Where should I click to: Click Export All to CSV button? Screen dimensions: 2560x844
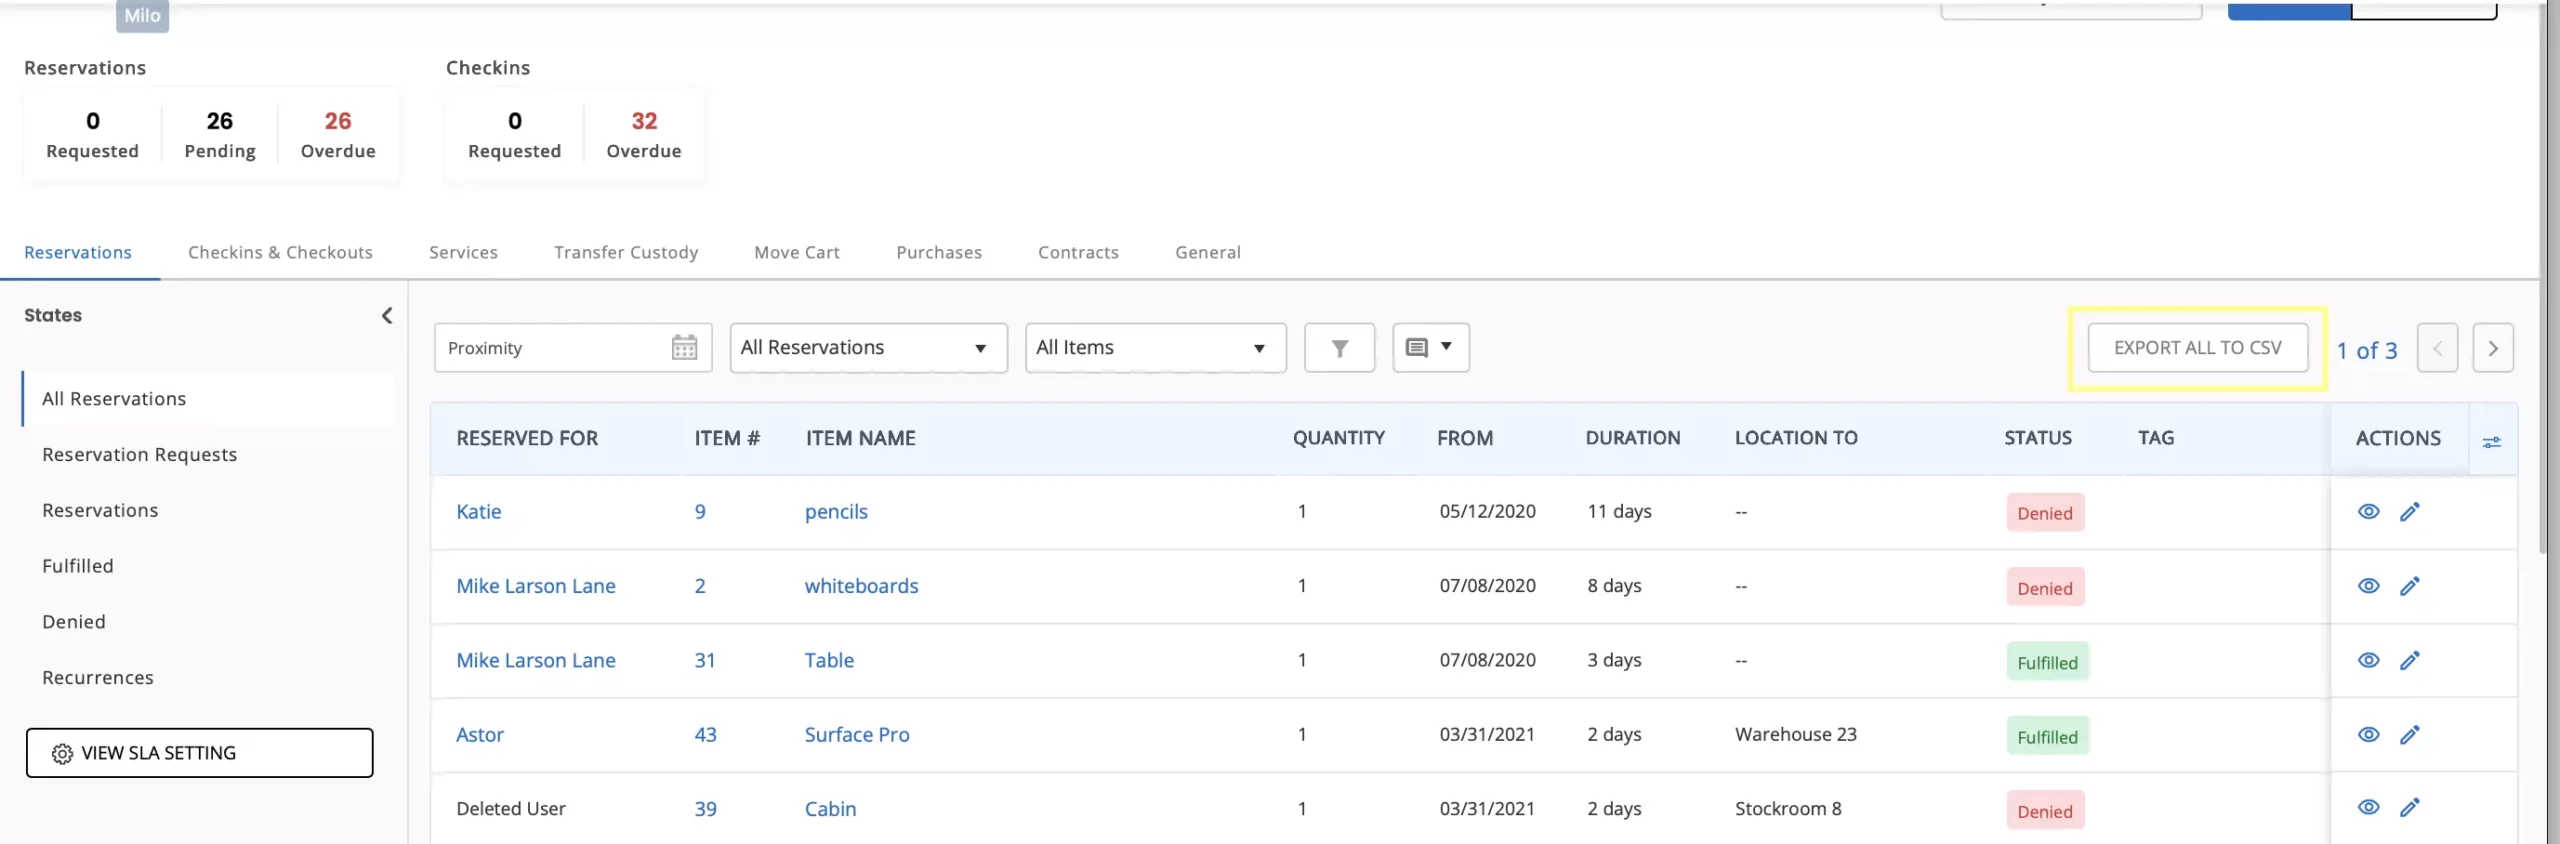[2197, 348]
